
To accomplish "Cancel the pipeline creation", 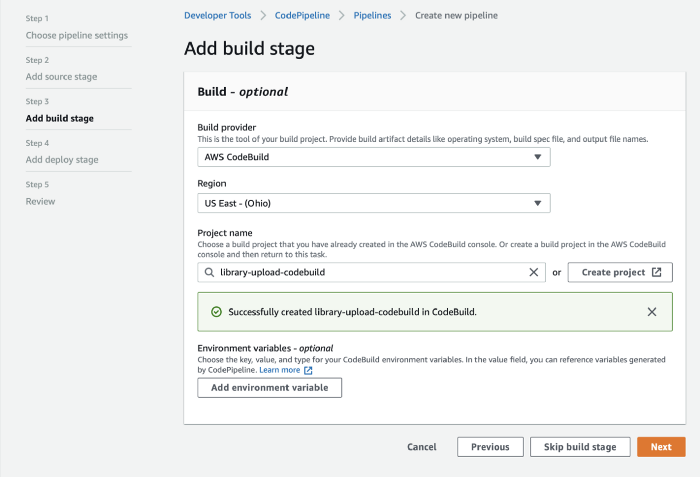I will point(421,447).
